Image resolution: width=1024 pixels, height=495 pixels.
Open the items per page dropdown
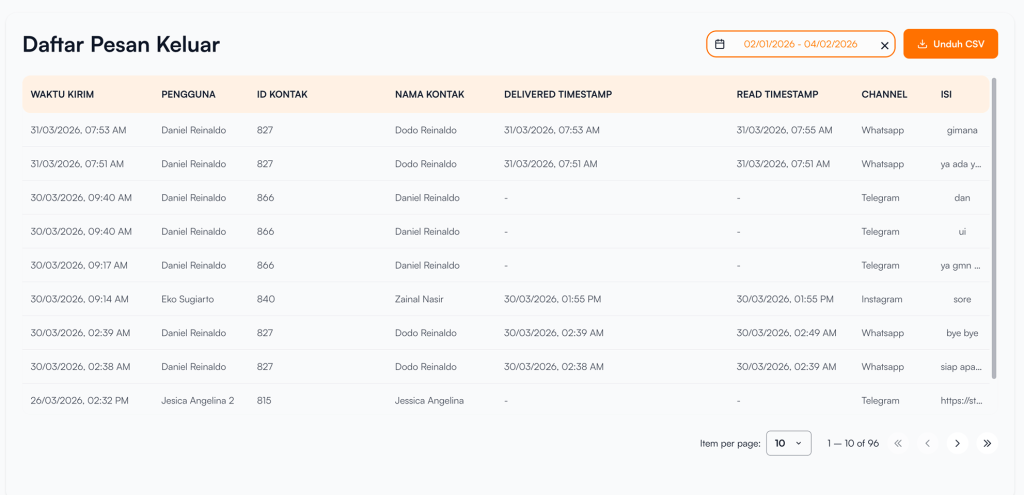[788, 443]
